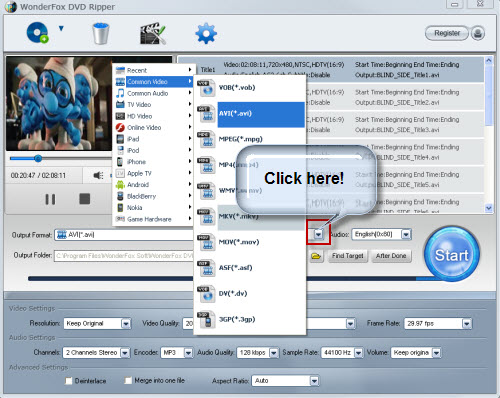Screen dimensions: 500x398
Task: Select Common Video menu entry
Action: tap(153, 82)
